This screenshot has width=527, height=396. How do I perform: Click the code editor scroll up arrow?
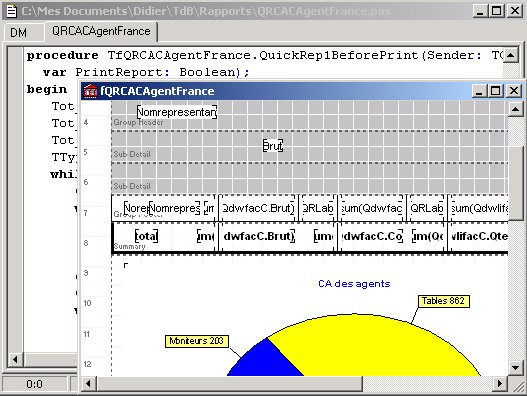(511, 55)
